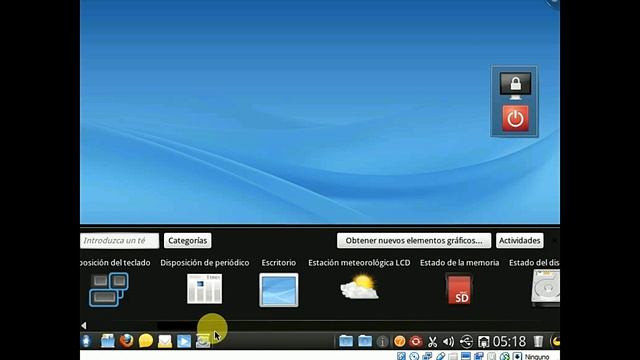The image size is (640, 360).
Task: Open the USB device notifier icon
Action: pos(466,341)
